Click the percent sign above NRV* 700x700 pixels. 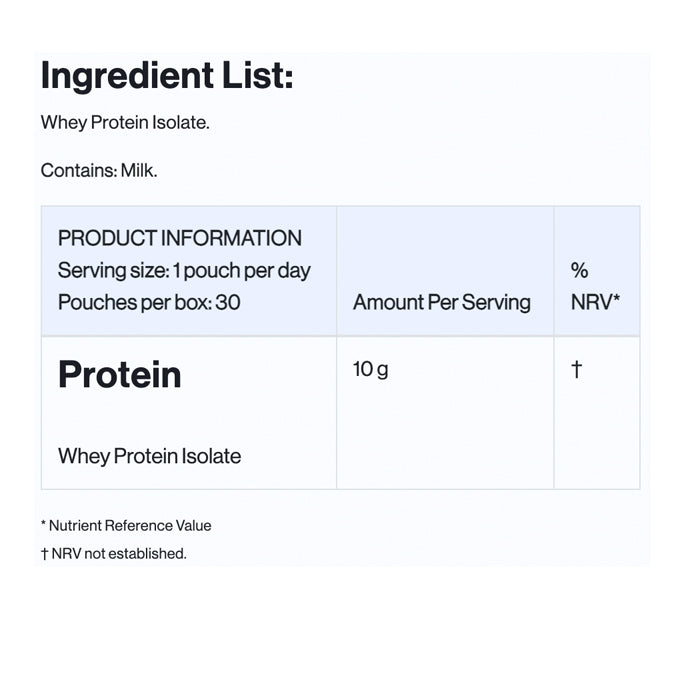coord(579,270)
